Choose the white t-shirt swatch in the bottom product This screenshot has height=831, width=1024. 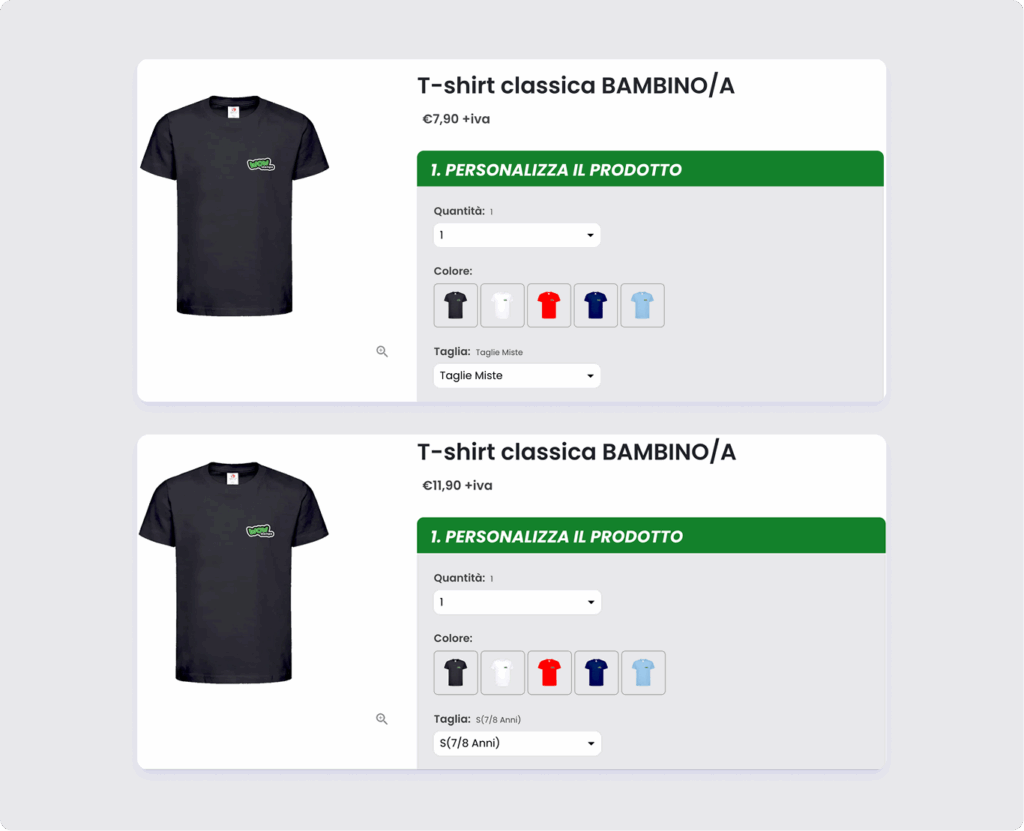(x=503, y=672)
